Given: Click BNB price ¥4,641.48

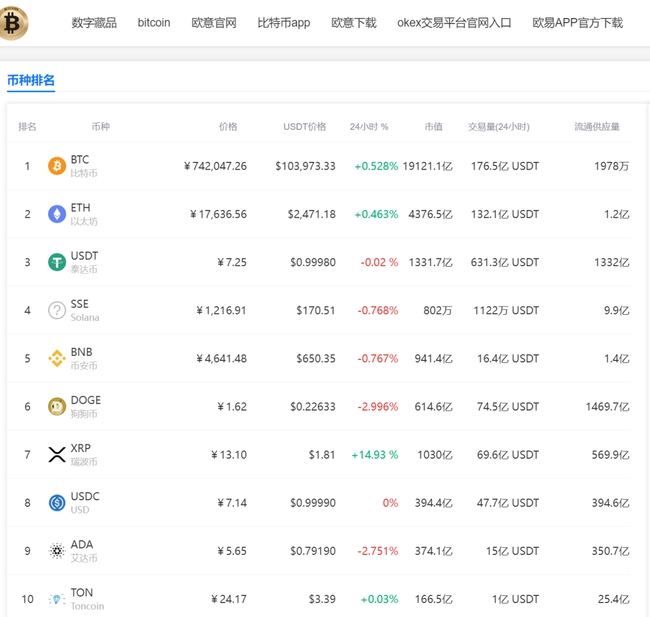Looking at the screenshot, I should coord(221,359).
